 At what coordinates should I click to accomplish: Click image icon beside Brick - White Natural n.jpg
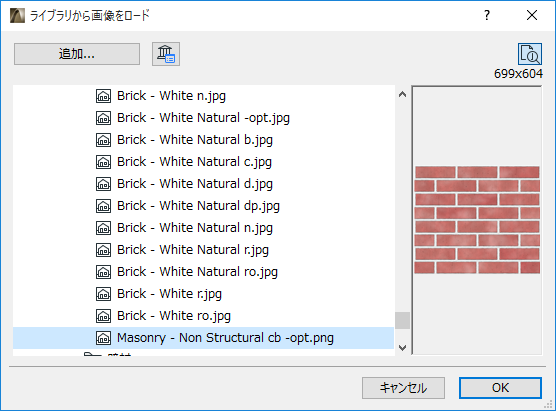[x=103, y=228]
